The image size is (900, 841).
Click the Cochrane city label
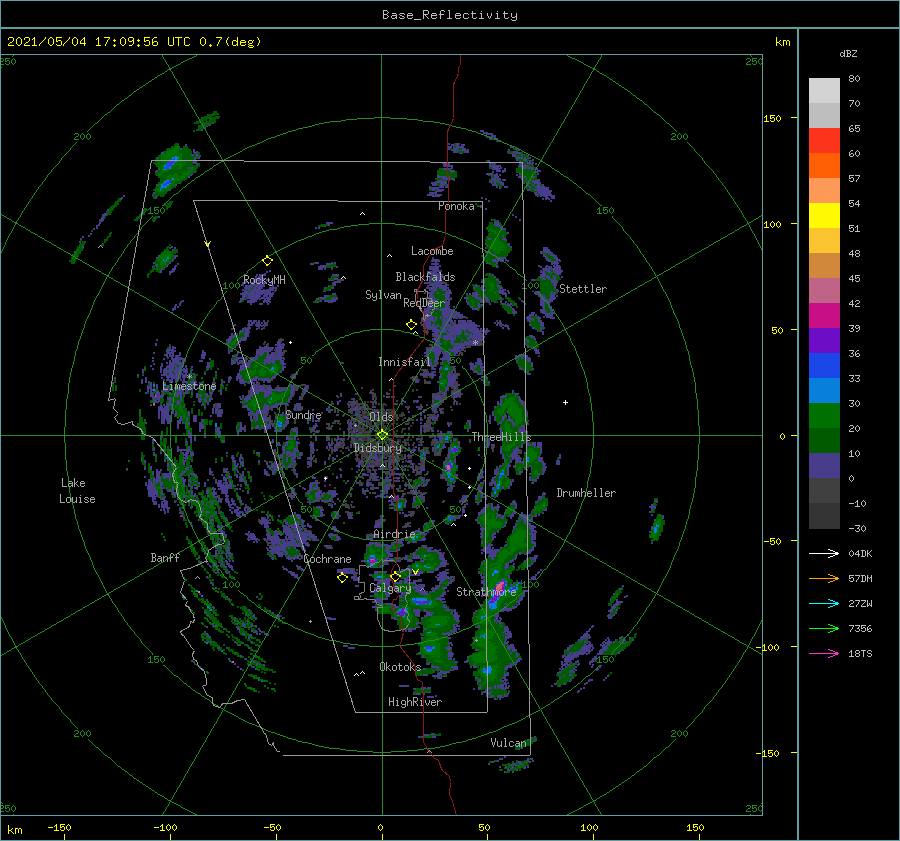click(327, 559)
